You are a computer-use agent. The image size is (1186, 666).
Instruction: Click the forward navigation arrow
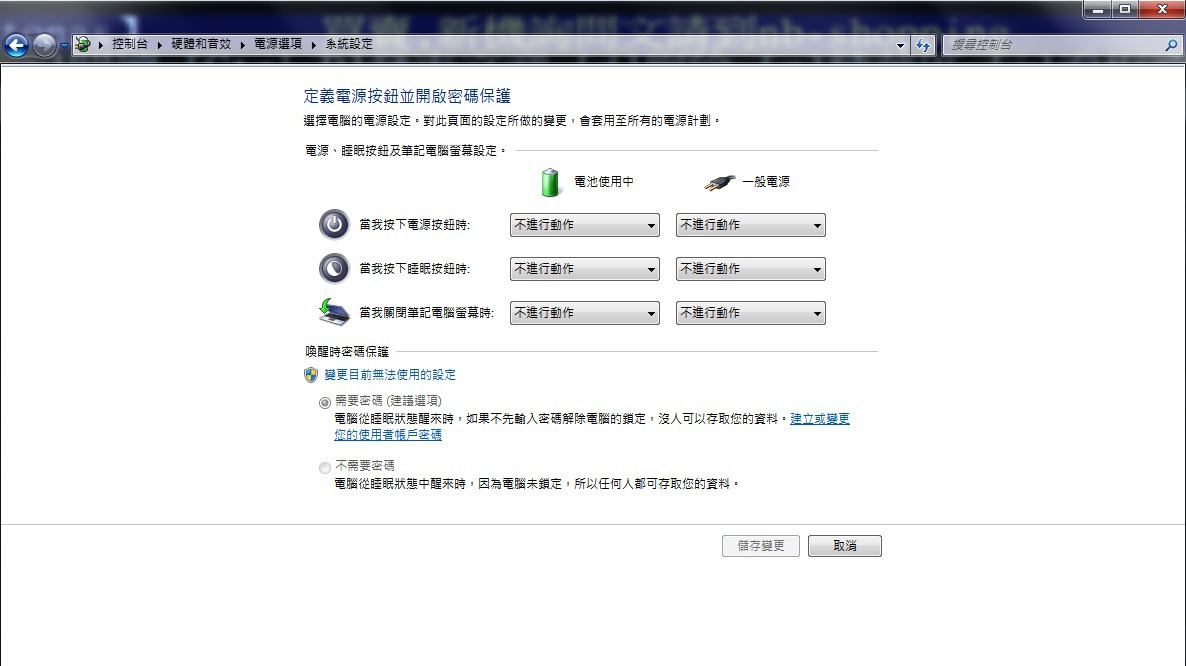point(45,45)
